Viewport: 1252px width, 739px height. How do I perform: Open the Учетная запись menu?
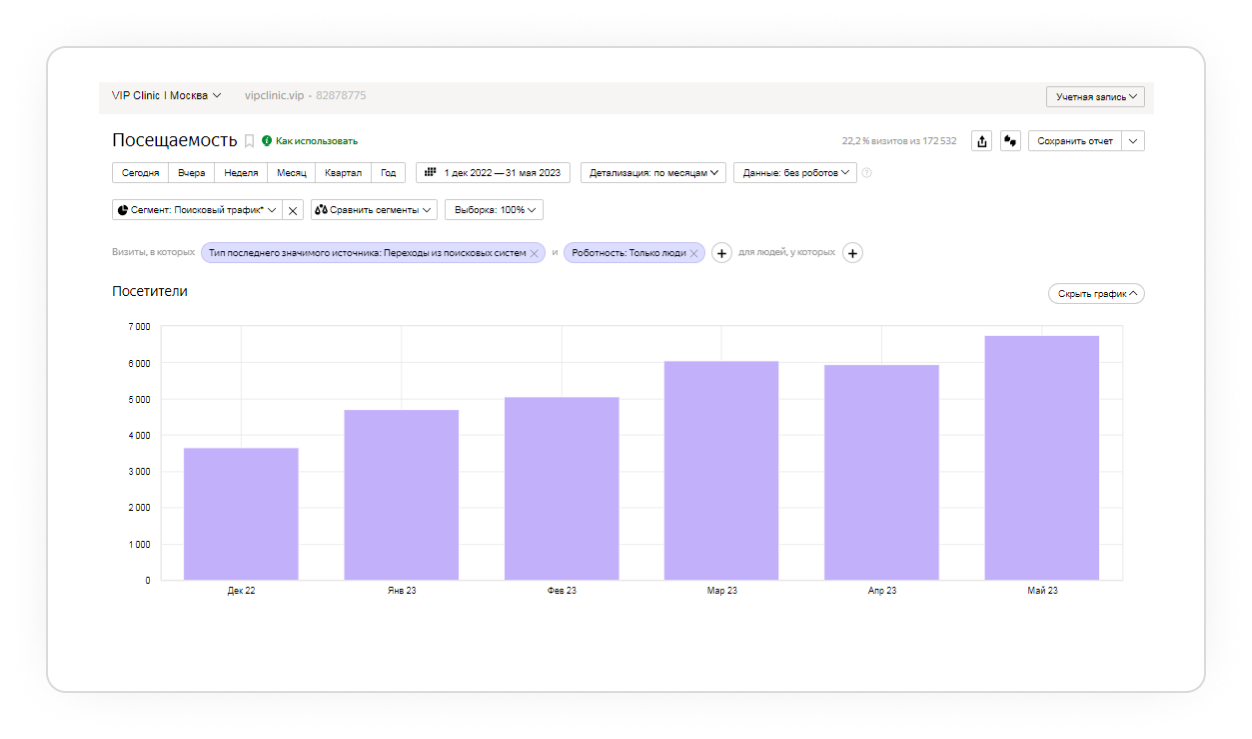coord(1095,97)
